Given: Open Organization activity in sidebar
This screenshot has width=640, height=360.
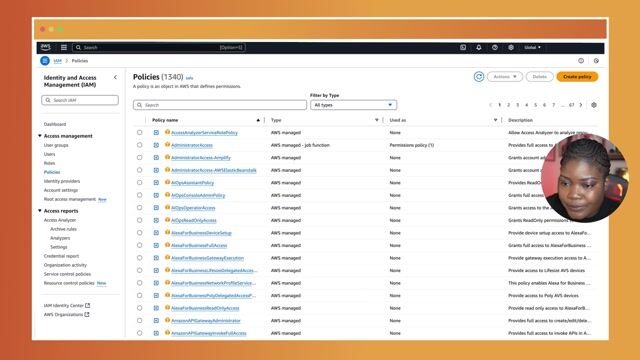Looking at the screenshot, I should pos(65,265).
